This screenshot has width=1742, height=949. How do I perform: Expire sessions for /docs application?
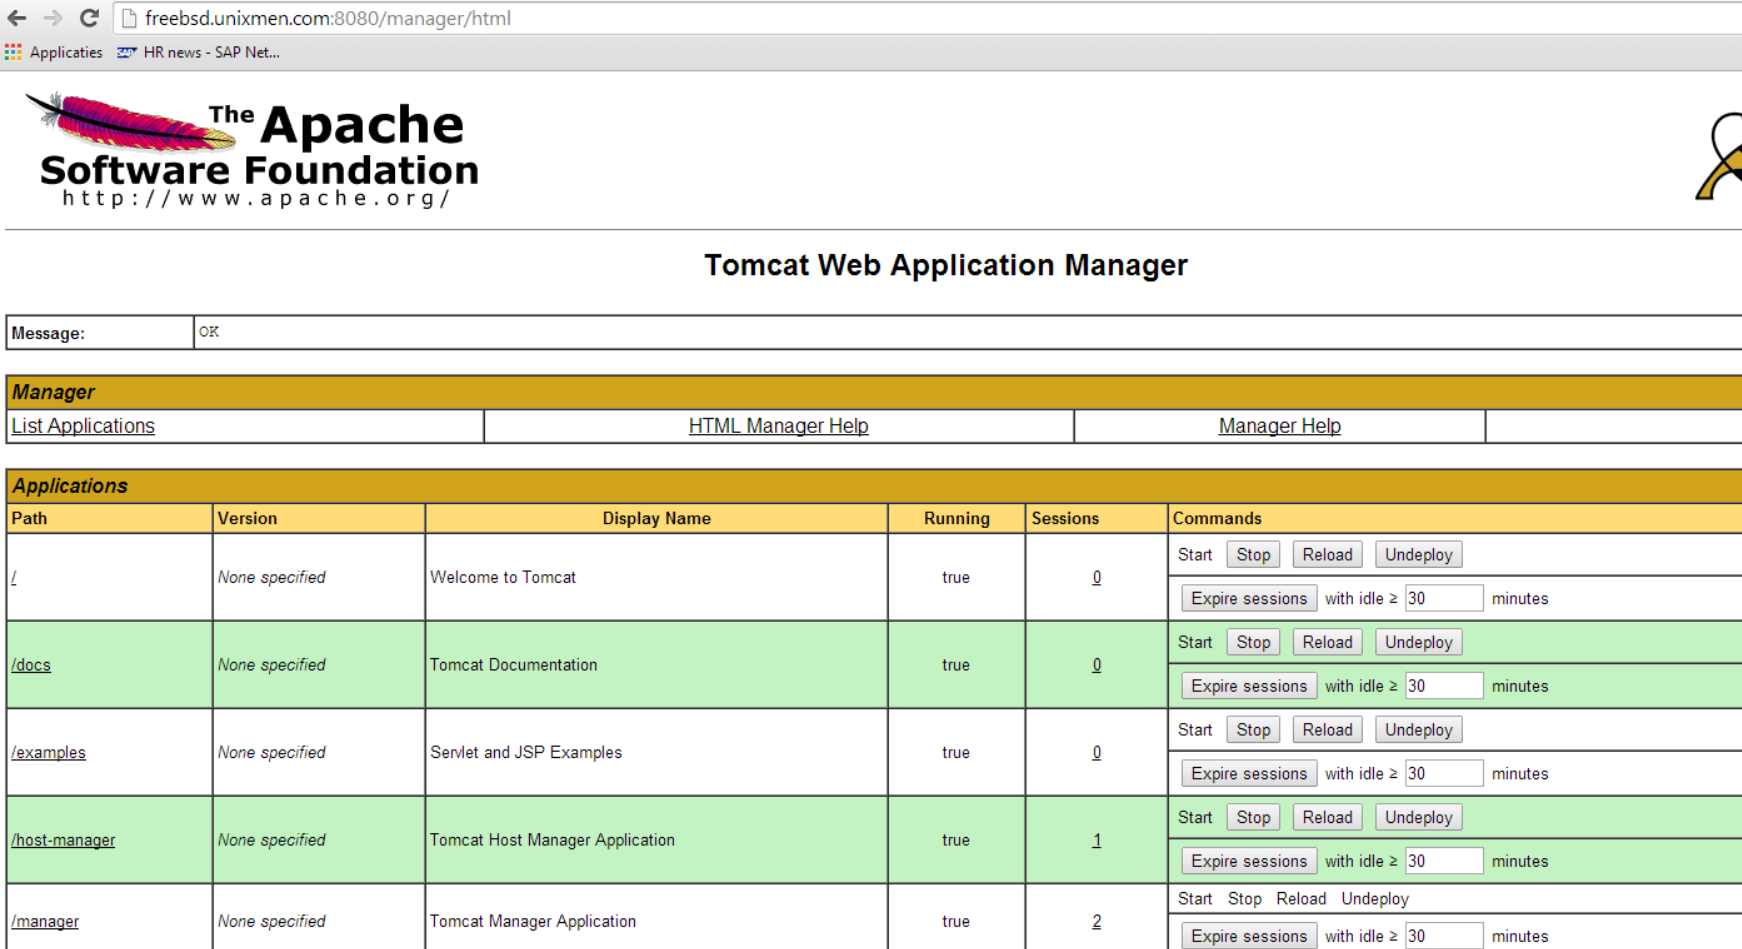[x=1249, y=686]
